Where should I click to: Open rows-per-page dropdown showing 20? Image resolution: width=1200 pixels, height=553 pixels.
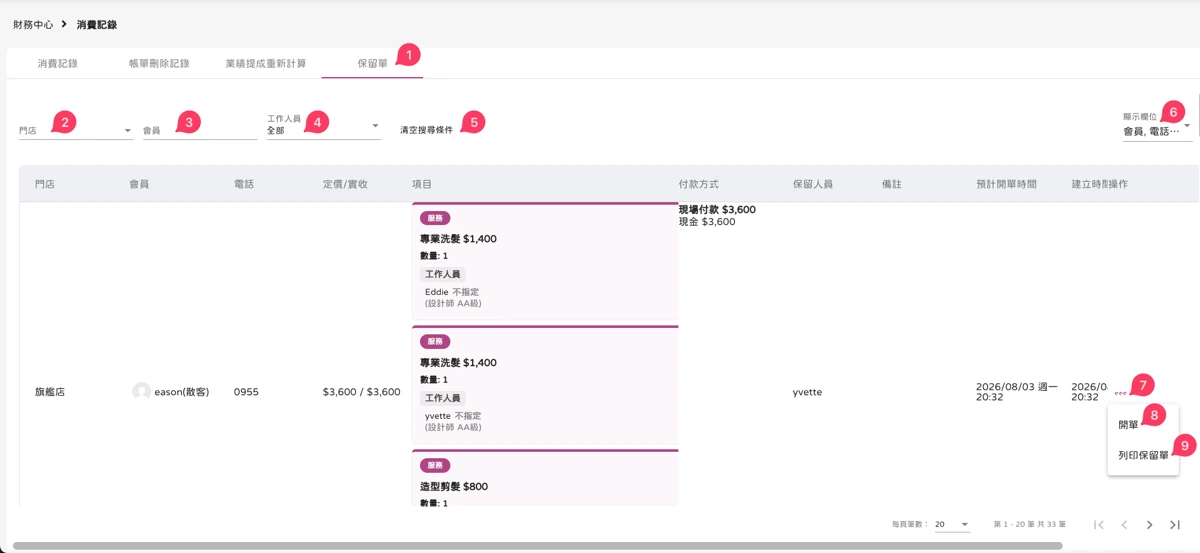[952, 524]
